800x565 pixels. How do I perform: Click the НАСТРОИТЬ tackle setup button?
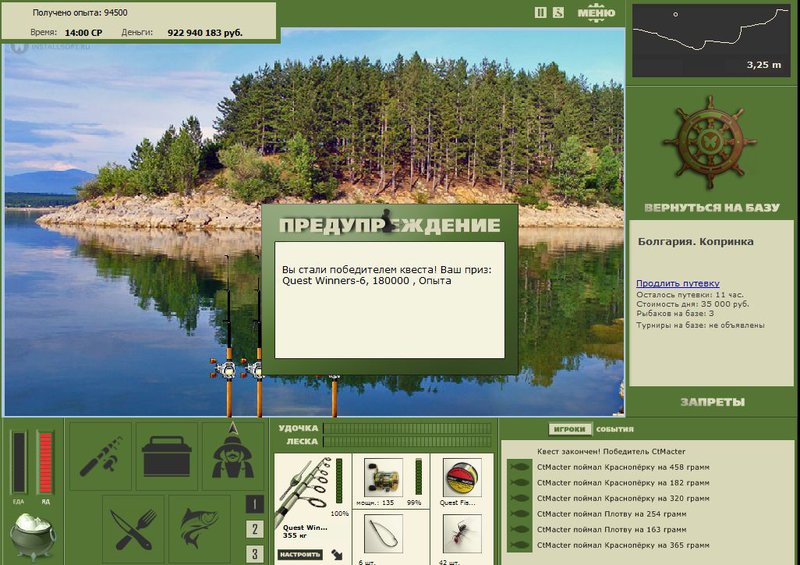click(x=300, y=554)
